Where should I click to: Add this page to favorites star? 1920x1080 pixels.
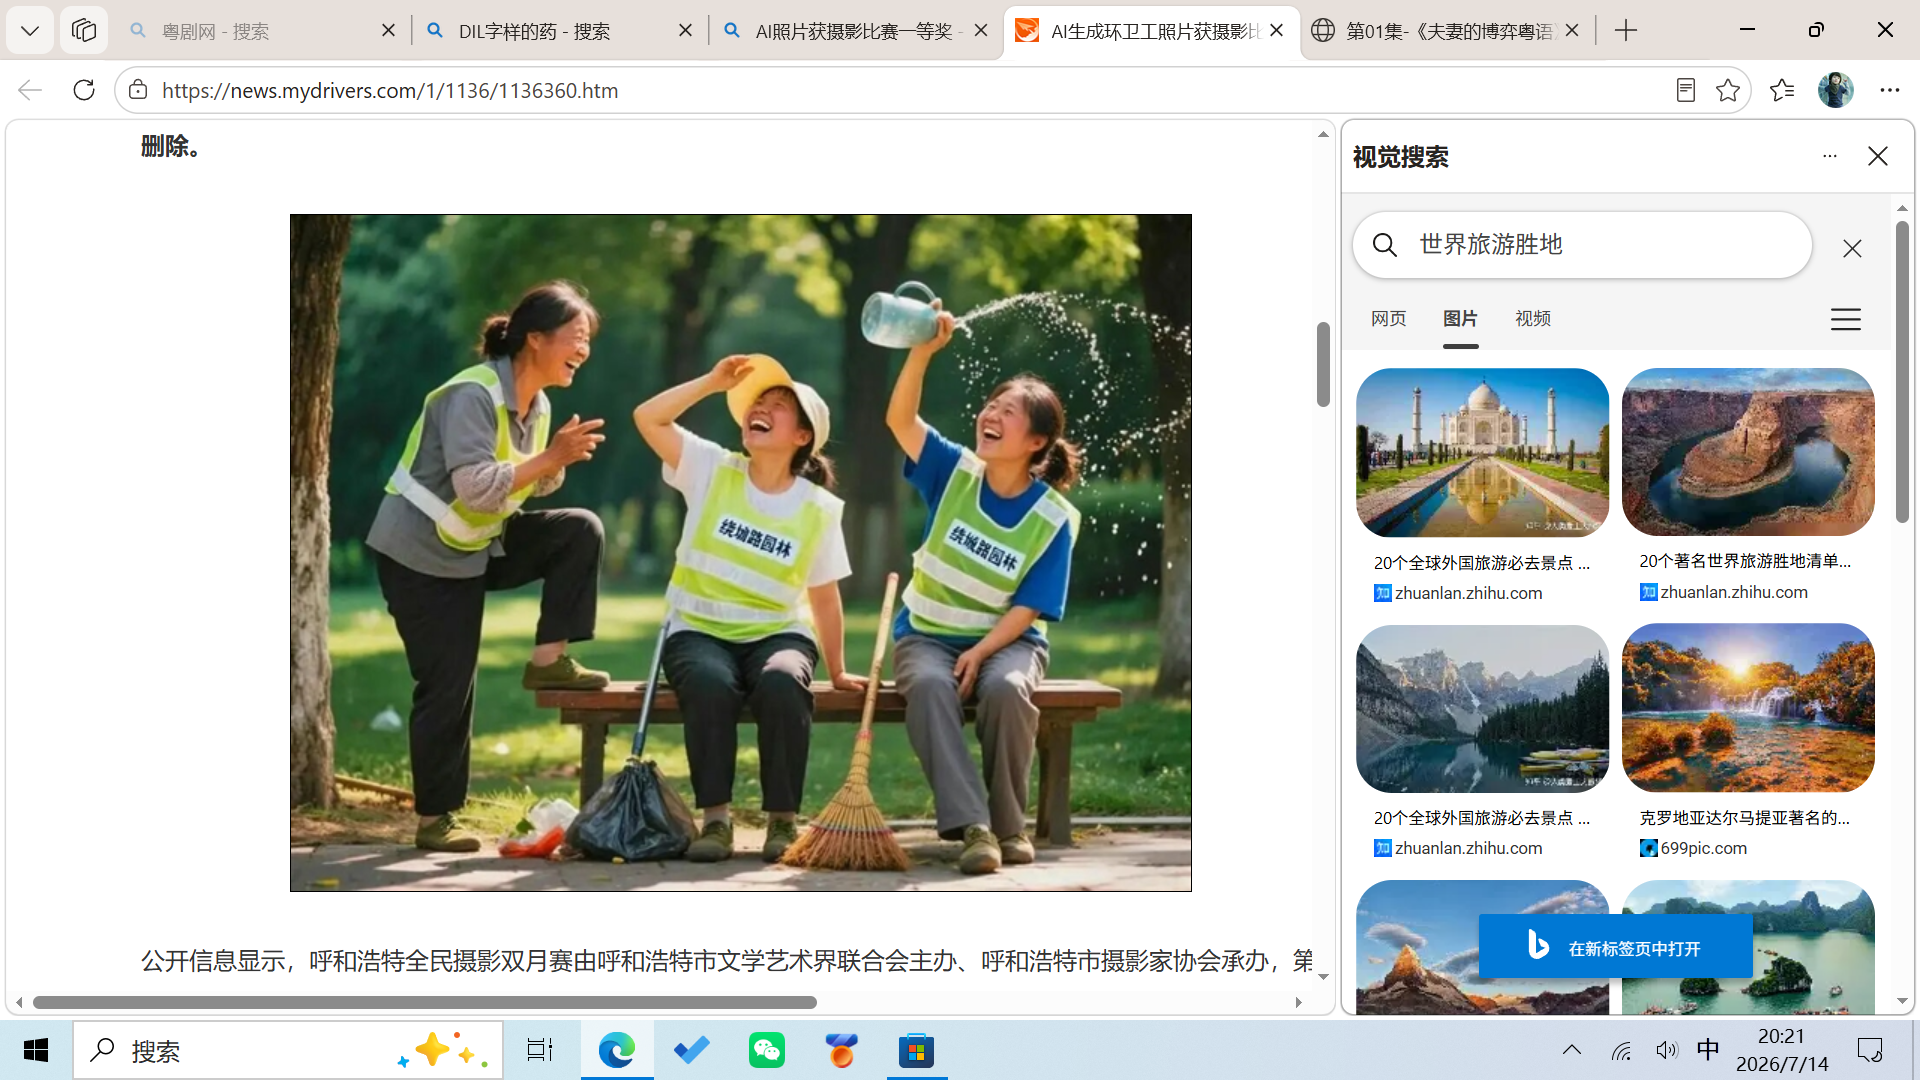coord(1727,90)
